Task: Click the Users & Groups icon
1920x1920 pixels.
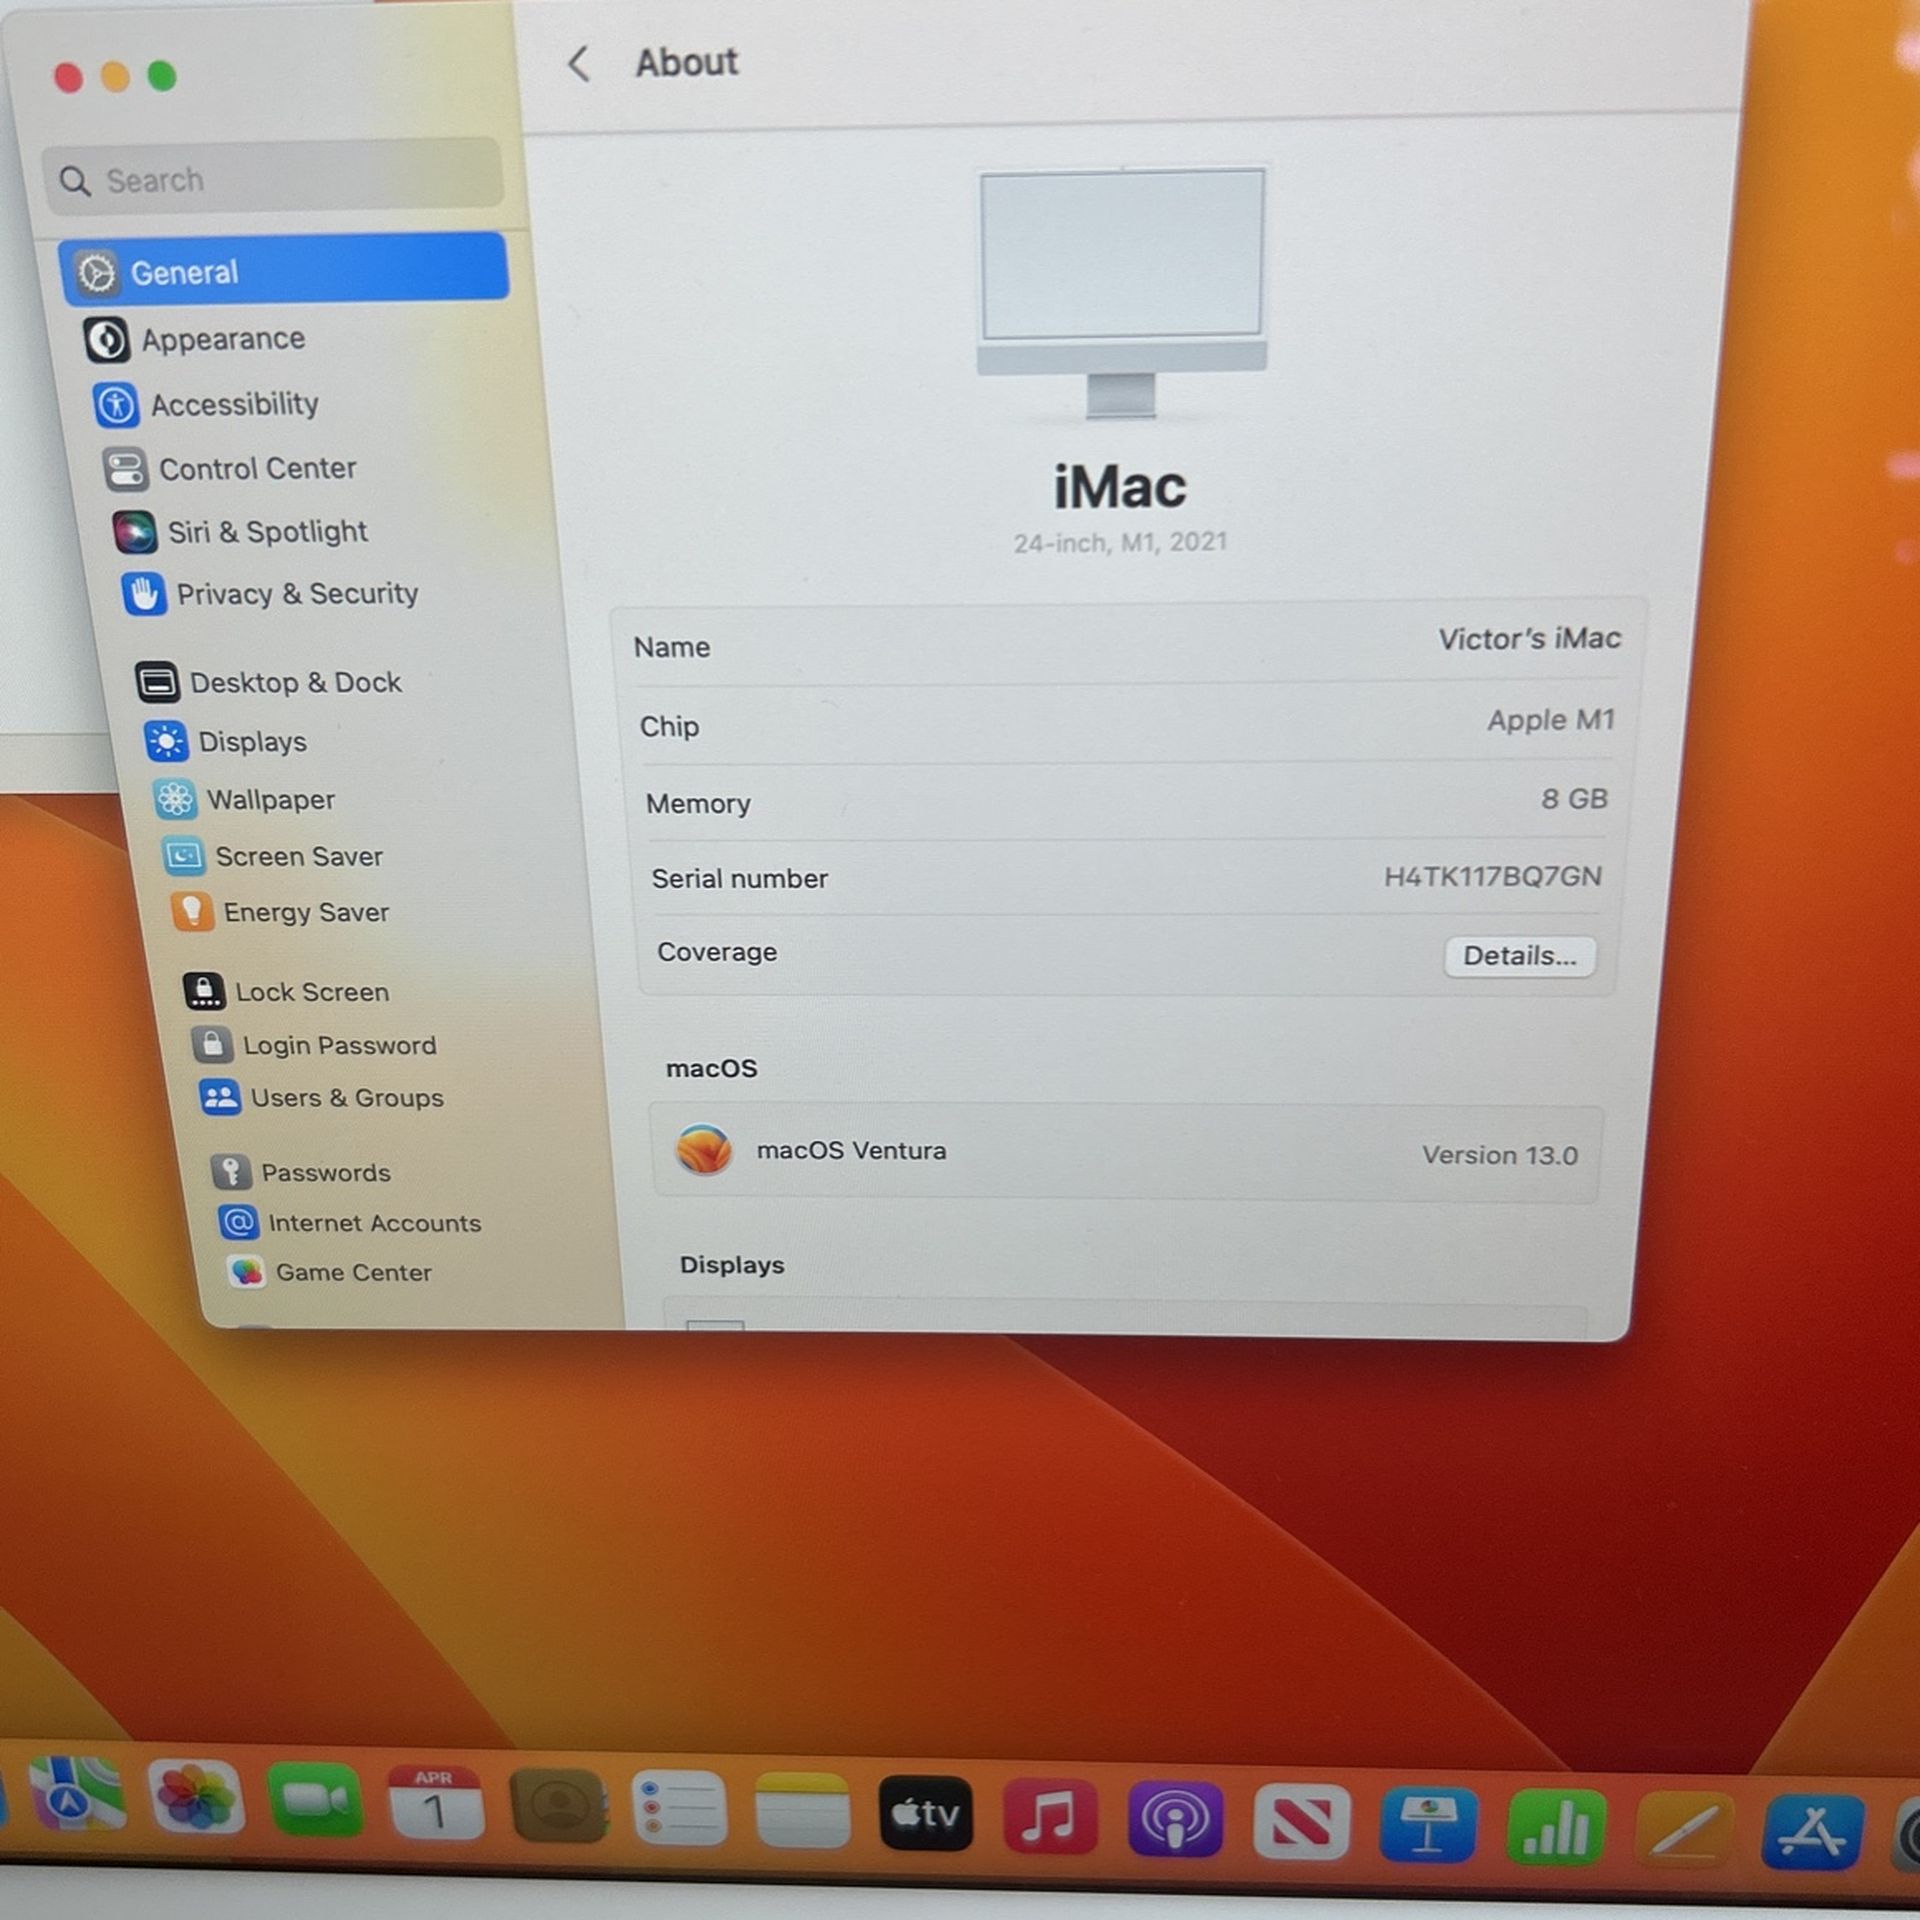Action: click(220, 1097)
